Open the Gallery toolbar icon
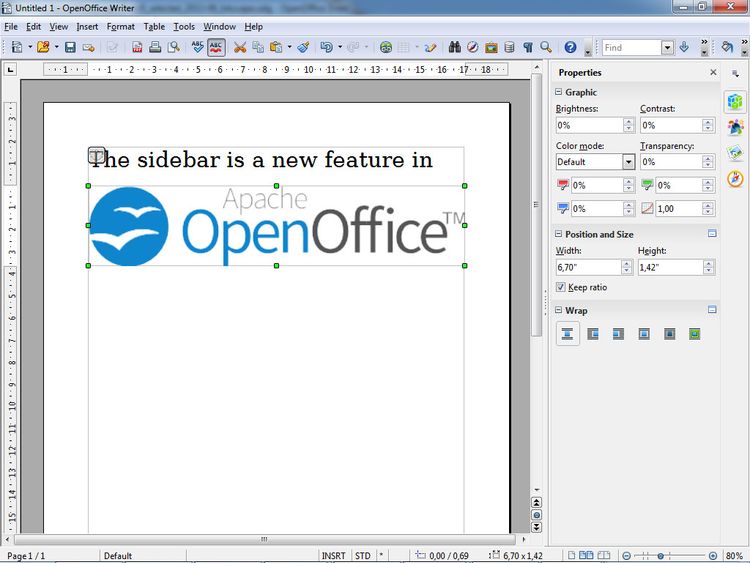 point(491,47)
